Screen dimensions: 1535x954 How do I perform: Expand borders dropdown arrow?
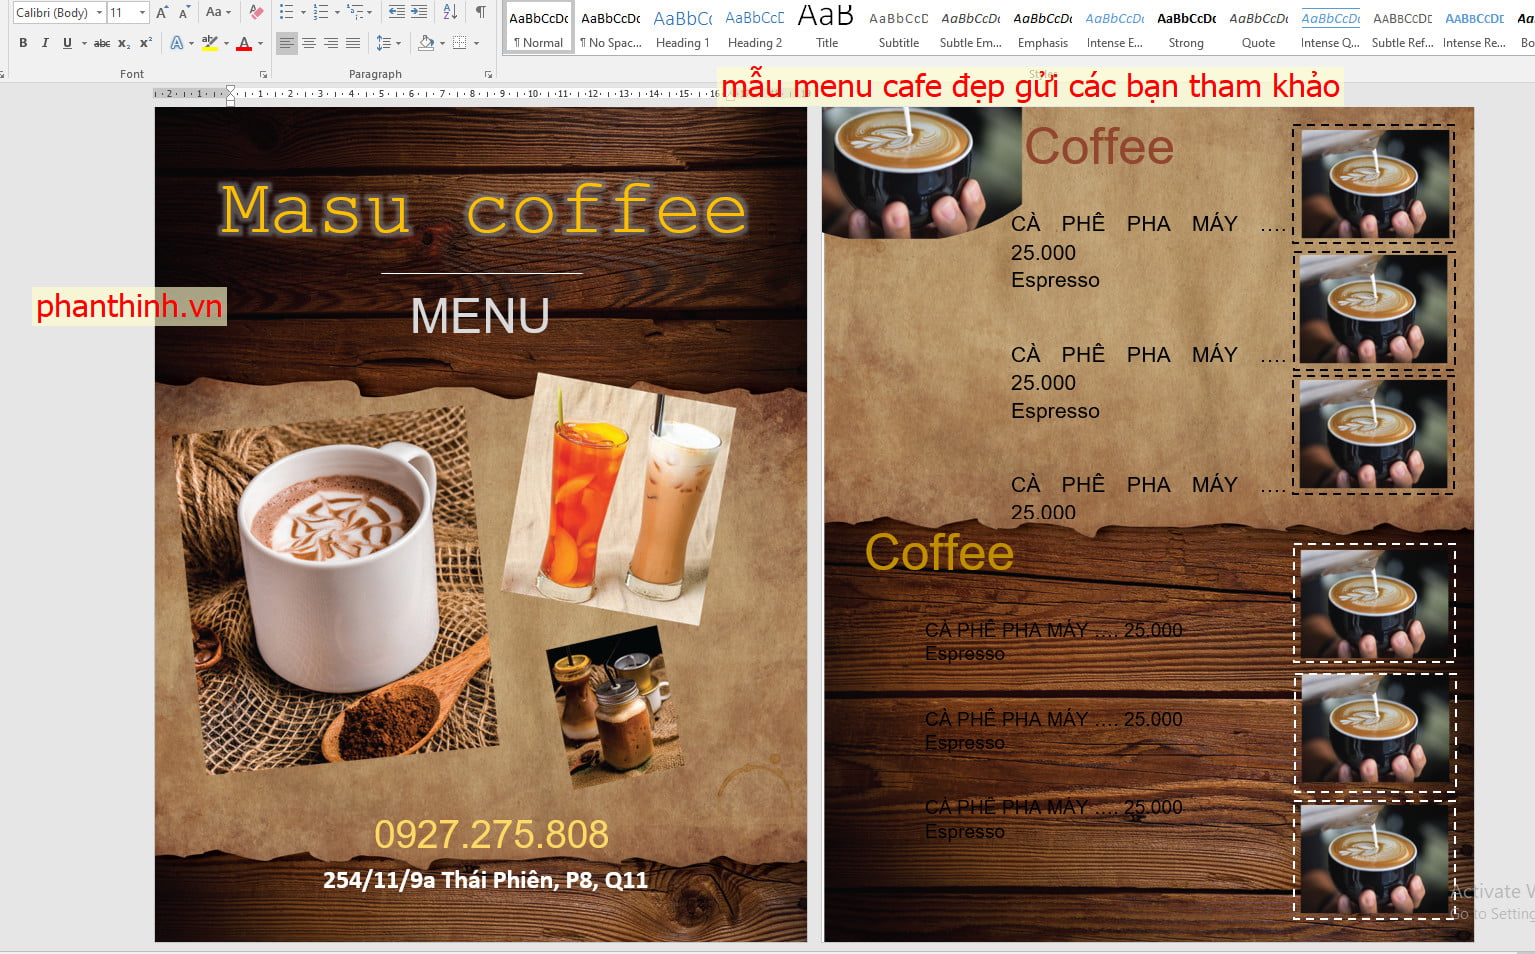[x=476, y=43]
